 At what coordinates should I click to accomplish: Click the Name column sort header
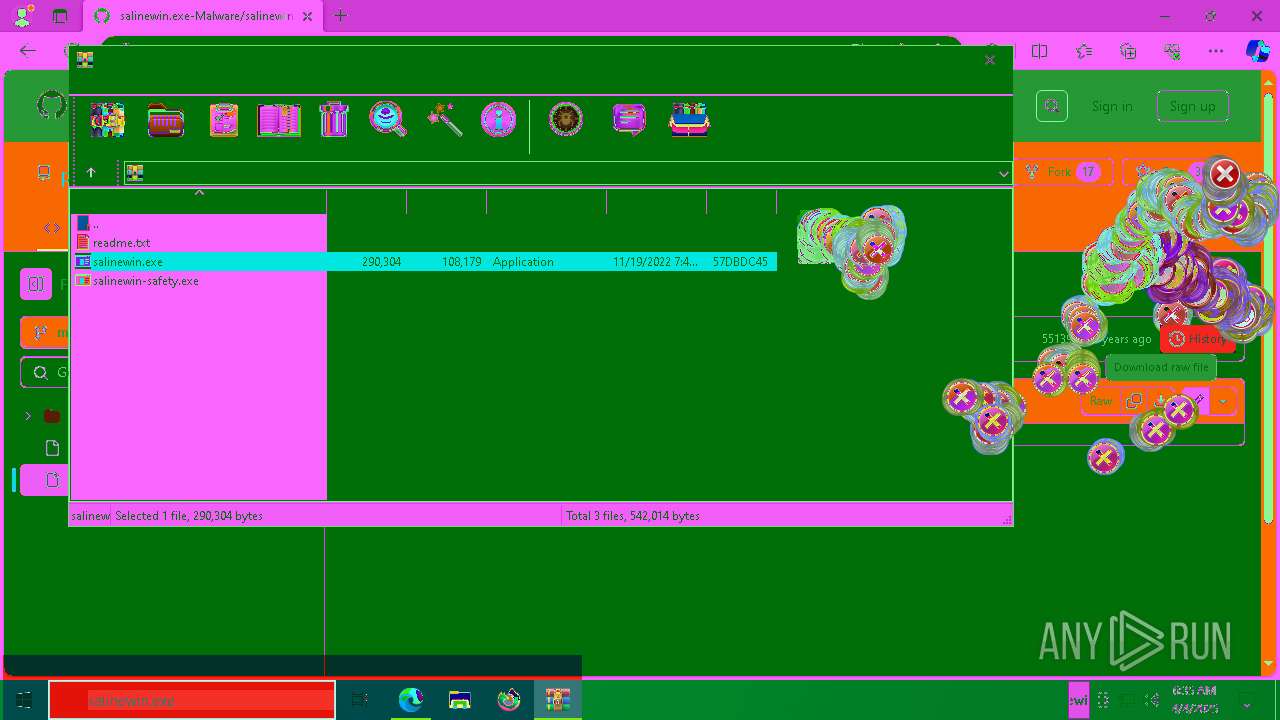coord(198,201)
